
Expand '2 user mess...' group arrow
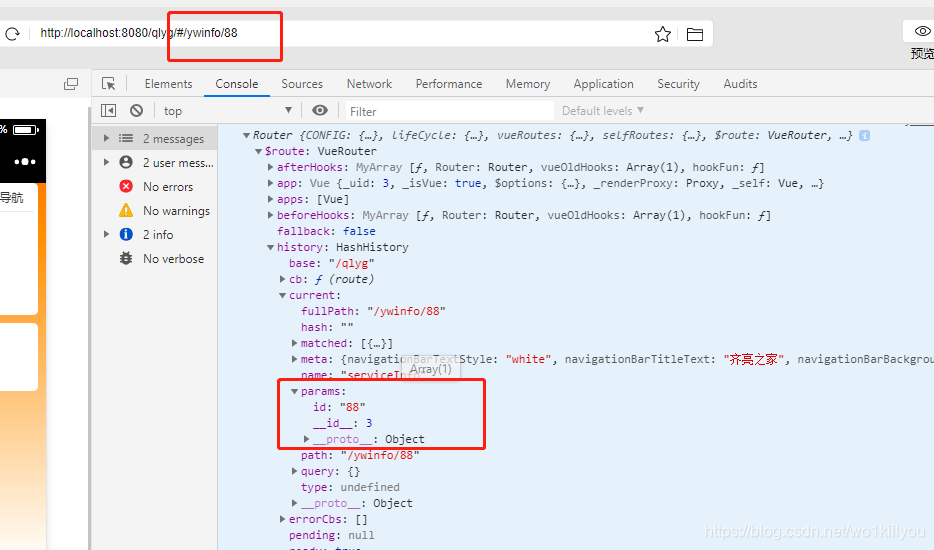click(106, 162)
